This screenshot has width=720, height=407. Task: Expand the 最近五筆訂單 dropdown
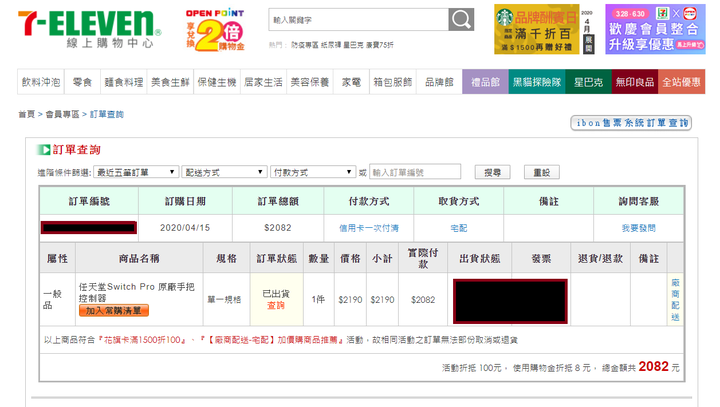point(136,172)
